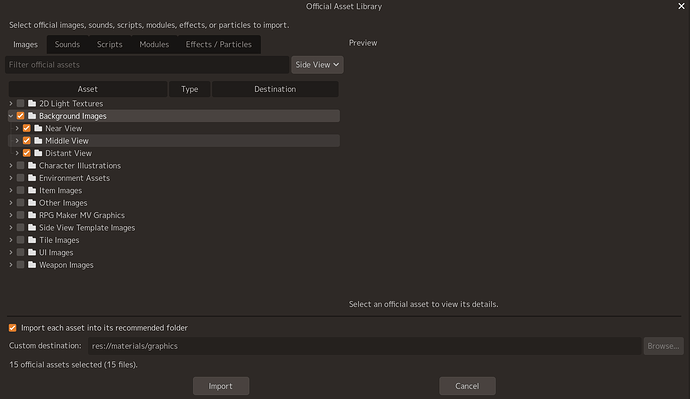Image resolution: width=690 pixels, height=399 pixels.
Task: Select the Tile Images tree row
Action: click(x=174, y=240)
